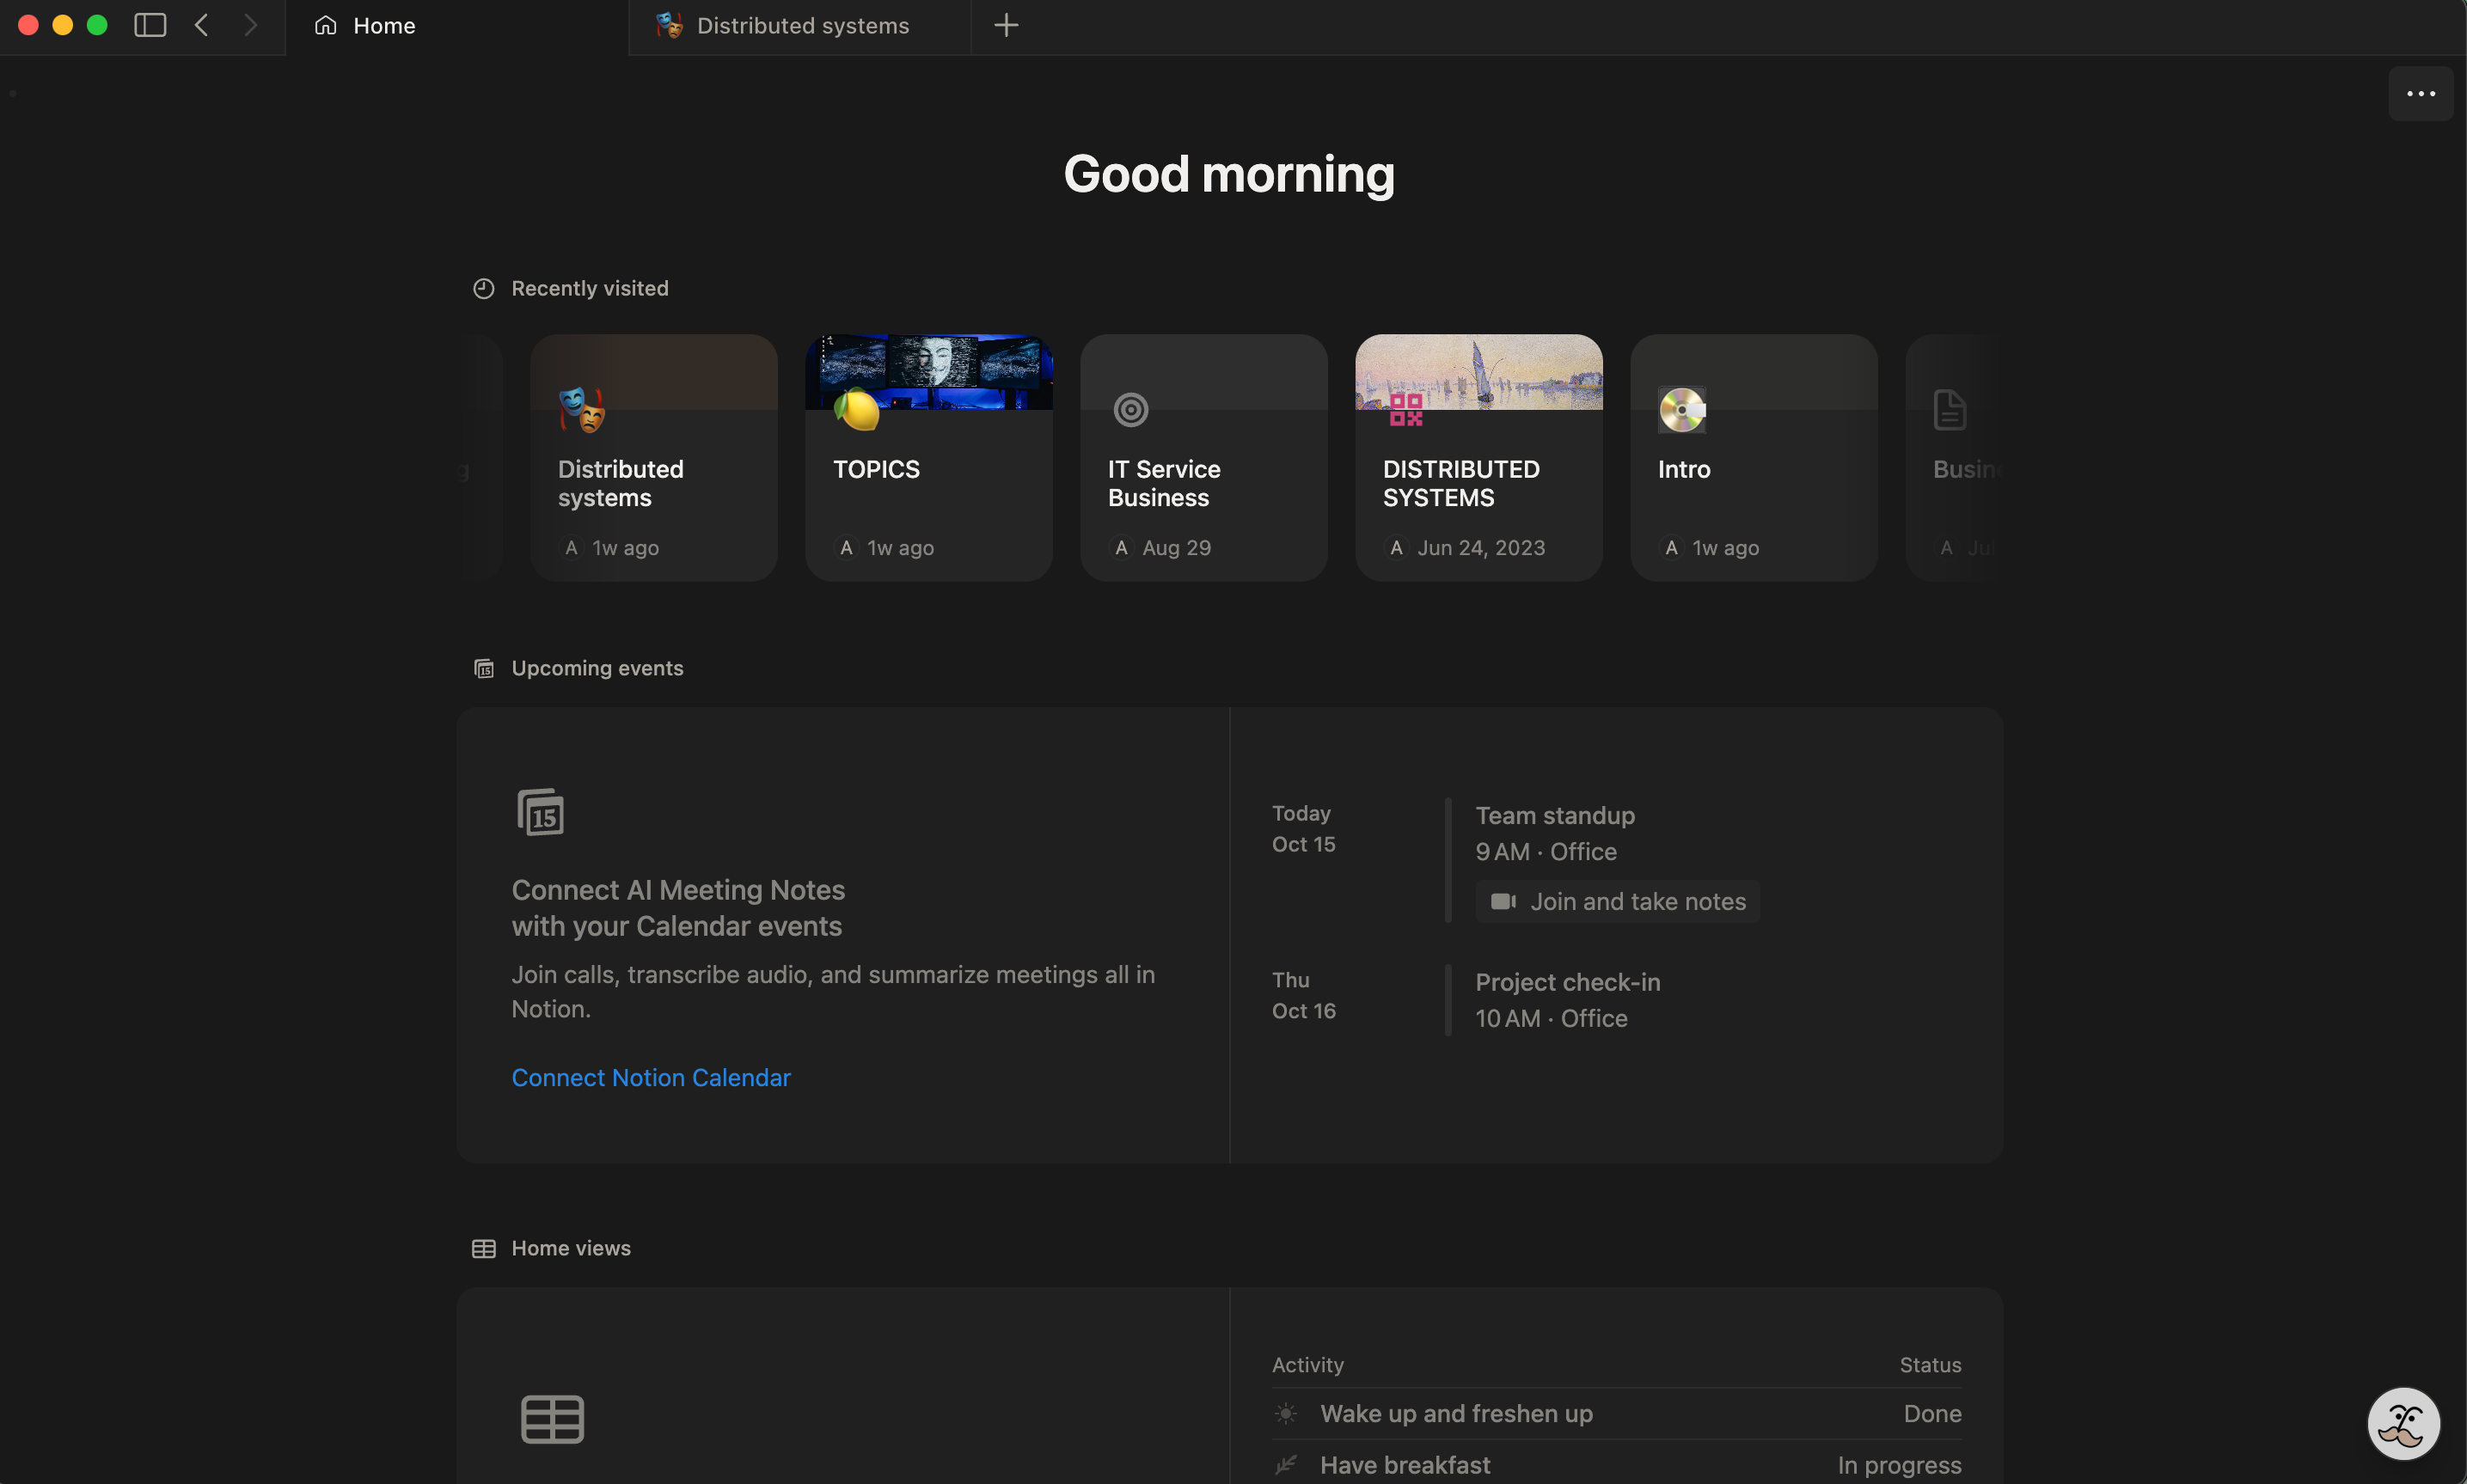Click the Thu Oct 16 date label

1303,996
